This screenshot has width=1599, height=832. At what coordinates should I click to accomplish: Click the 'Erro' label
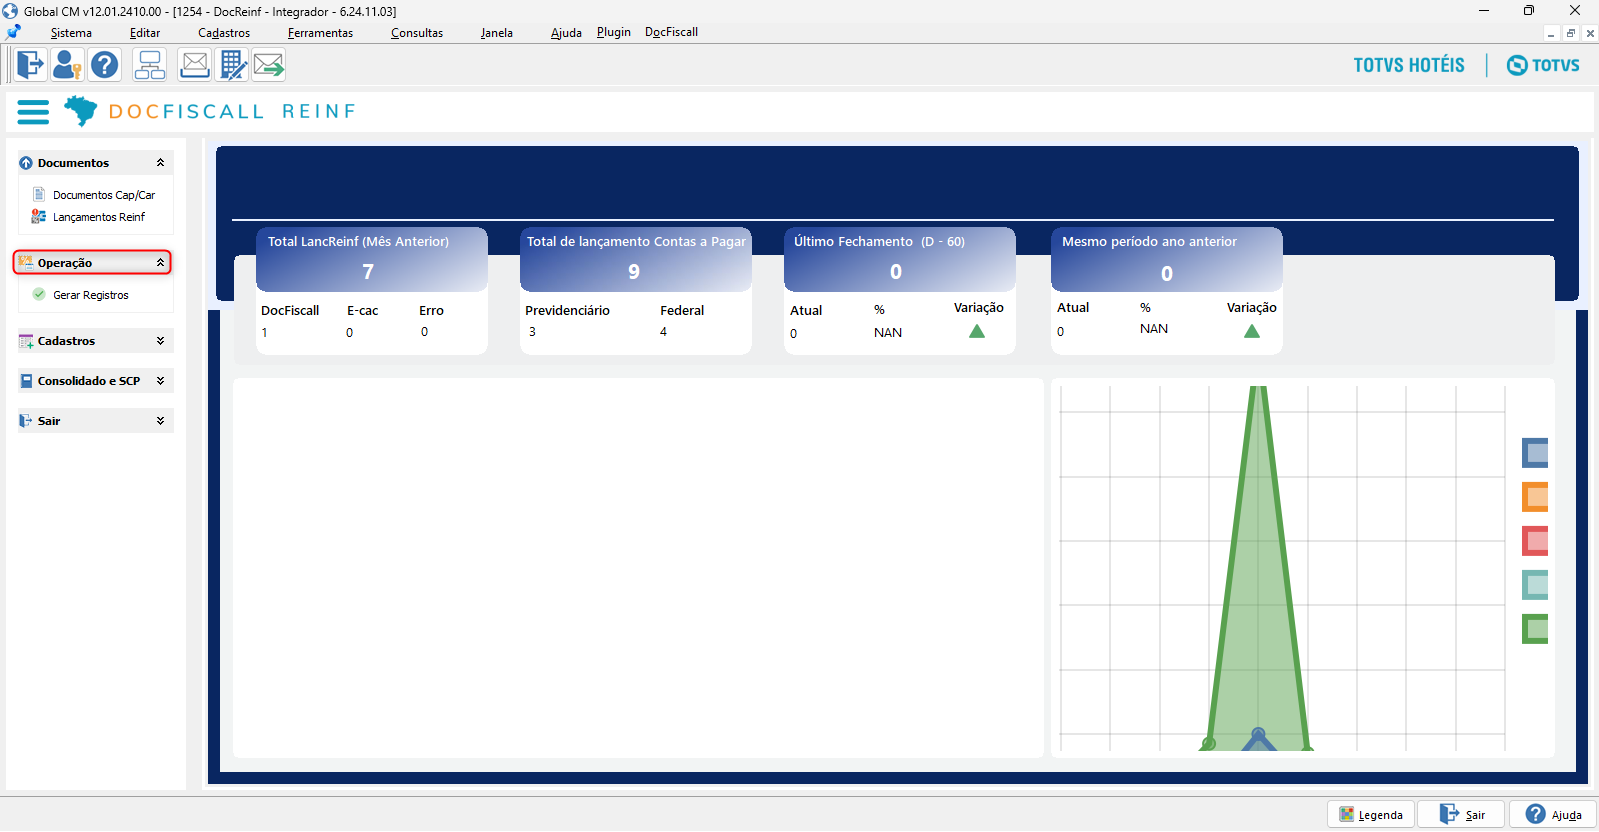[431, 310]
